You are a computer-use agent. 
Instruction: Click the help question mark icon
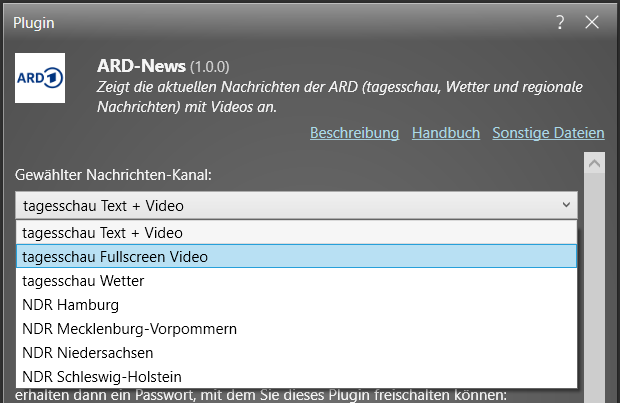coord(560,21)
